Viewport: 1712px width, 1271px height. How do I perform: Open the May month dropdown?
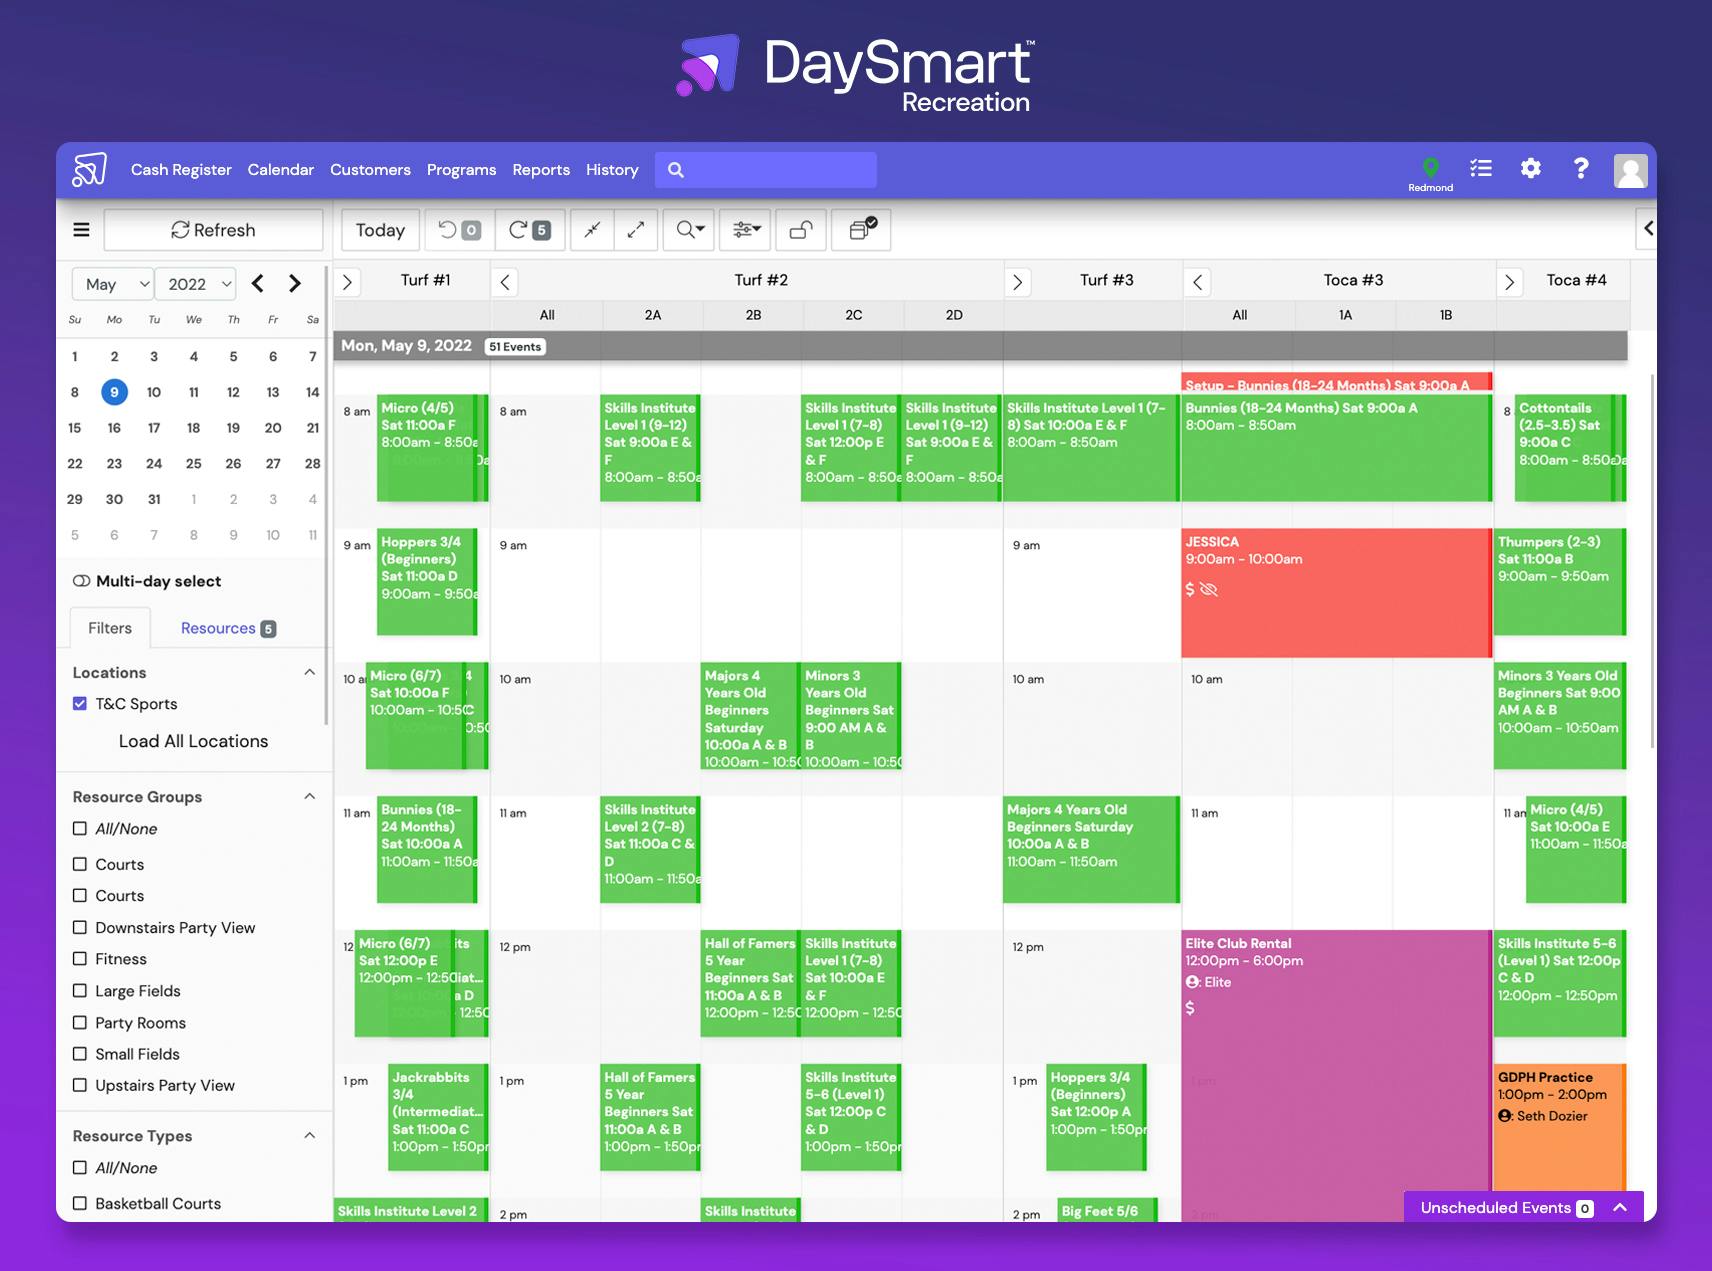tap(112, 283)
